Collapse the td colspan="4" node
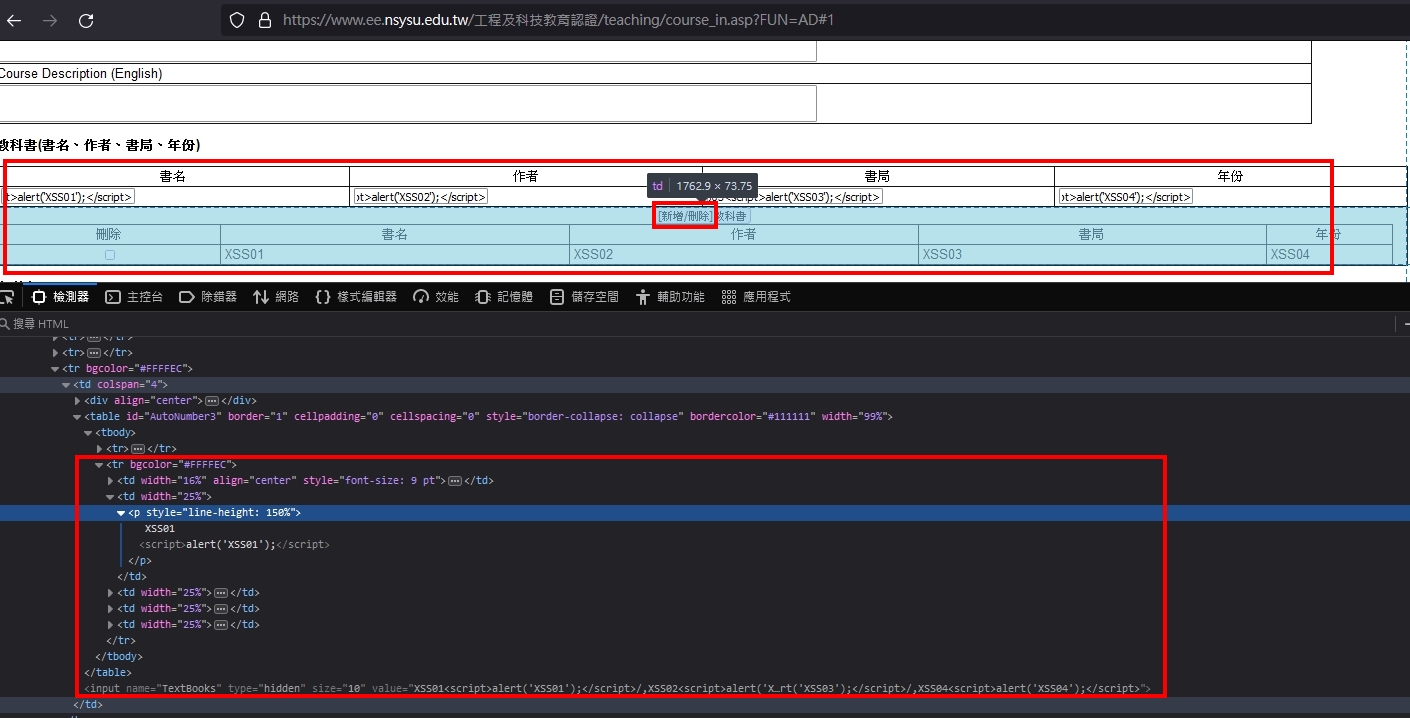The image size is (1410, 718). coord(66,384)
